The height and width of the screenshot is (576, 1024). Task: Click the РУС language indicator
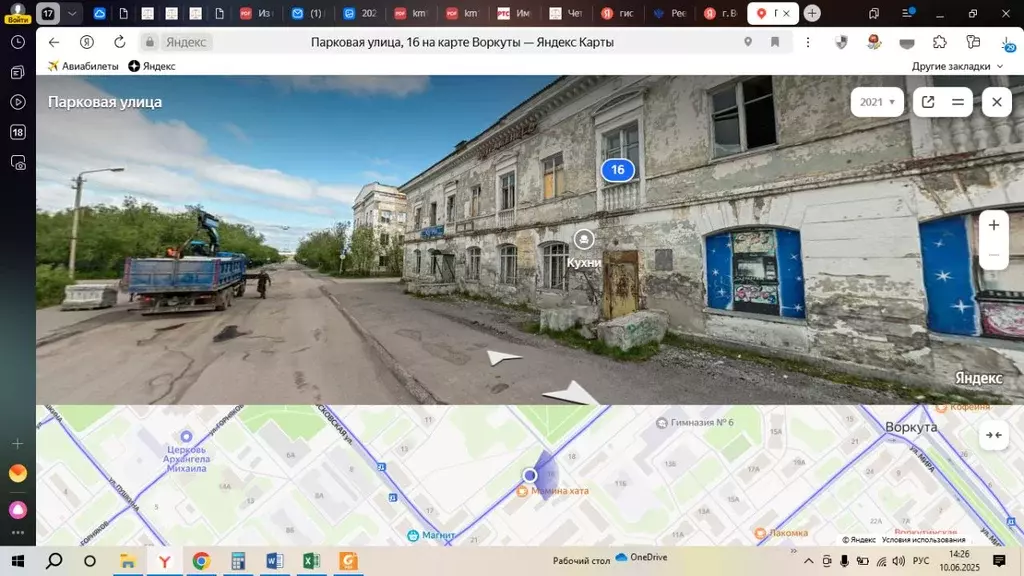[x=921, y=561]
